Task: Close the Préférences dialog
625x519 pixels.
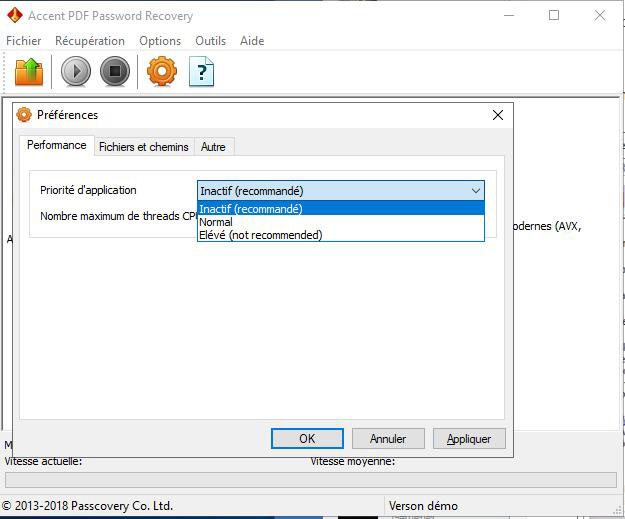Action: tap(498, 115)
